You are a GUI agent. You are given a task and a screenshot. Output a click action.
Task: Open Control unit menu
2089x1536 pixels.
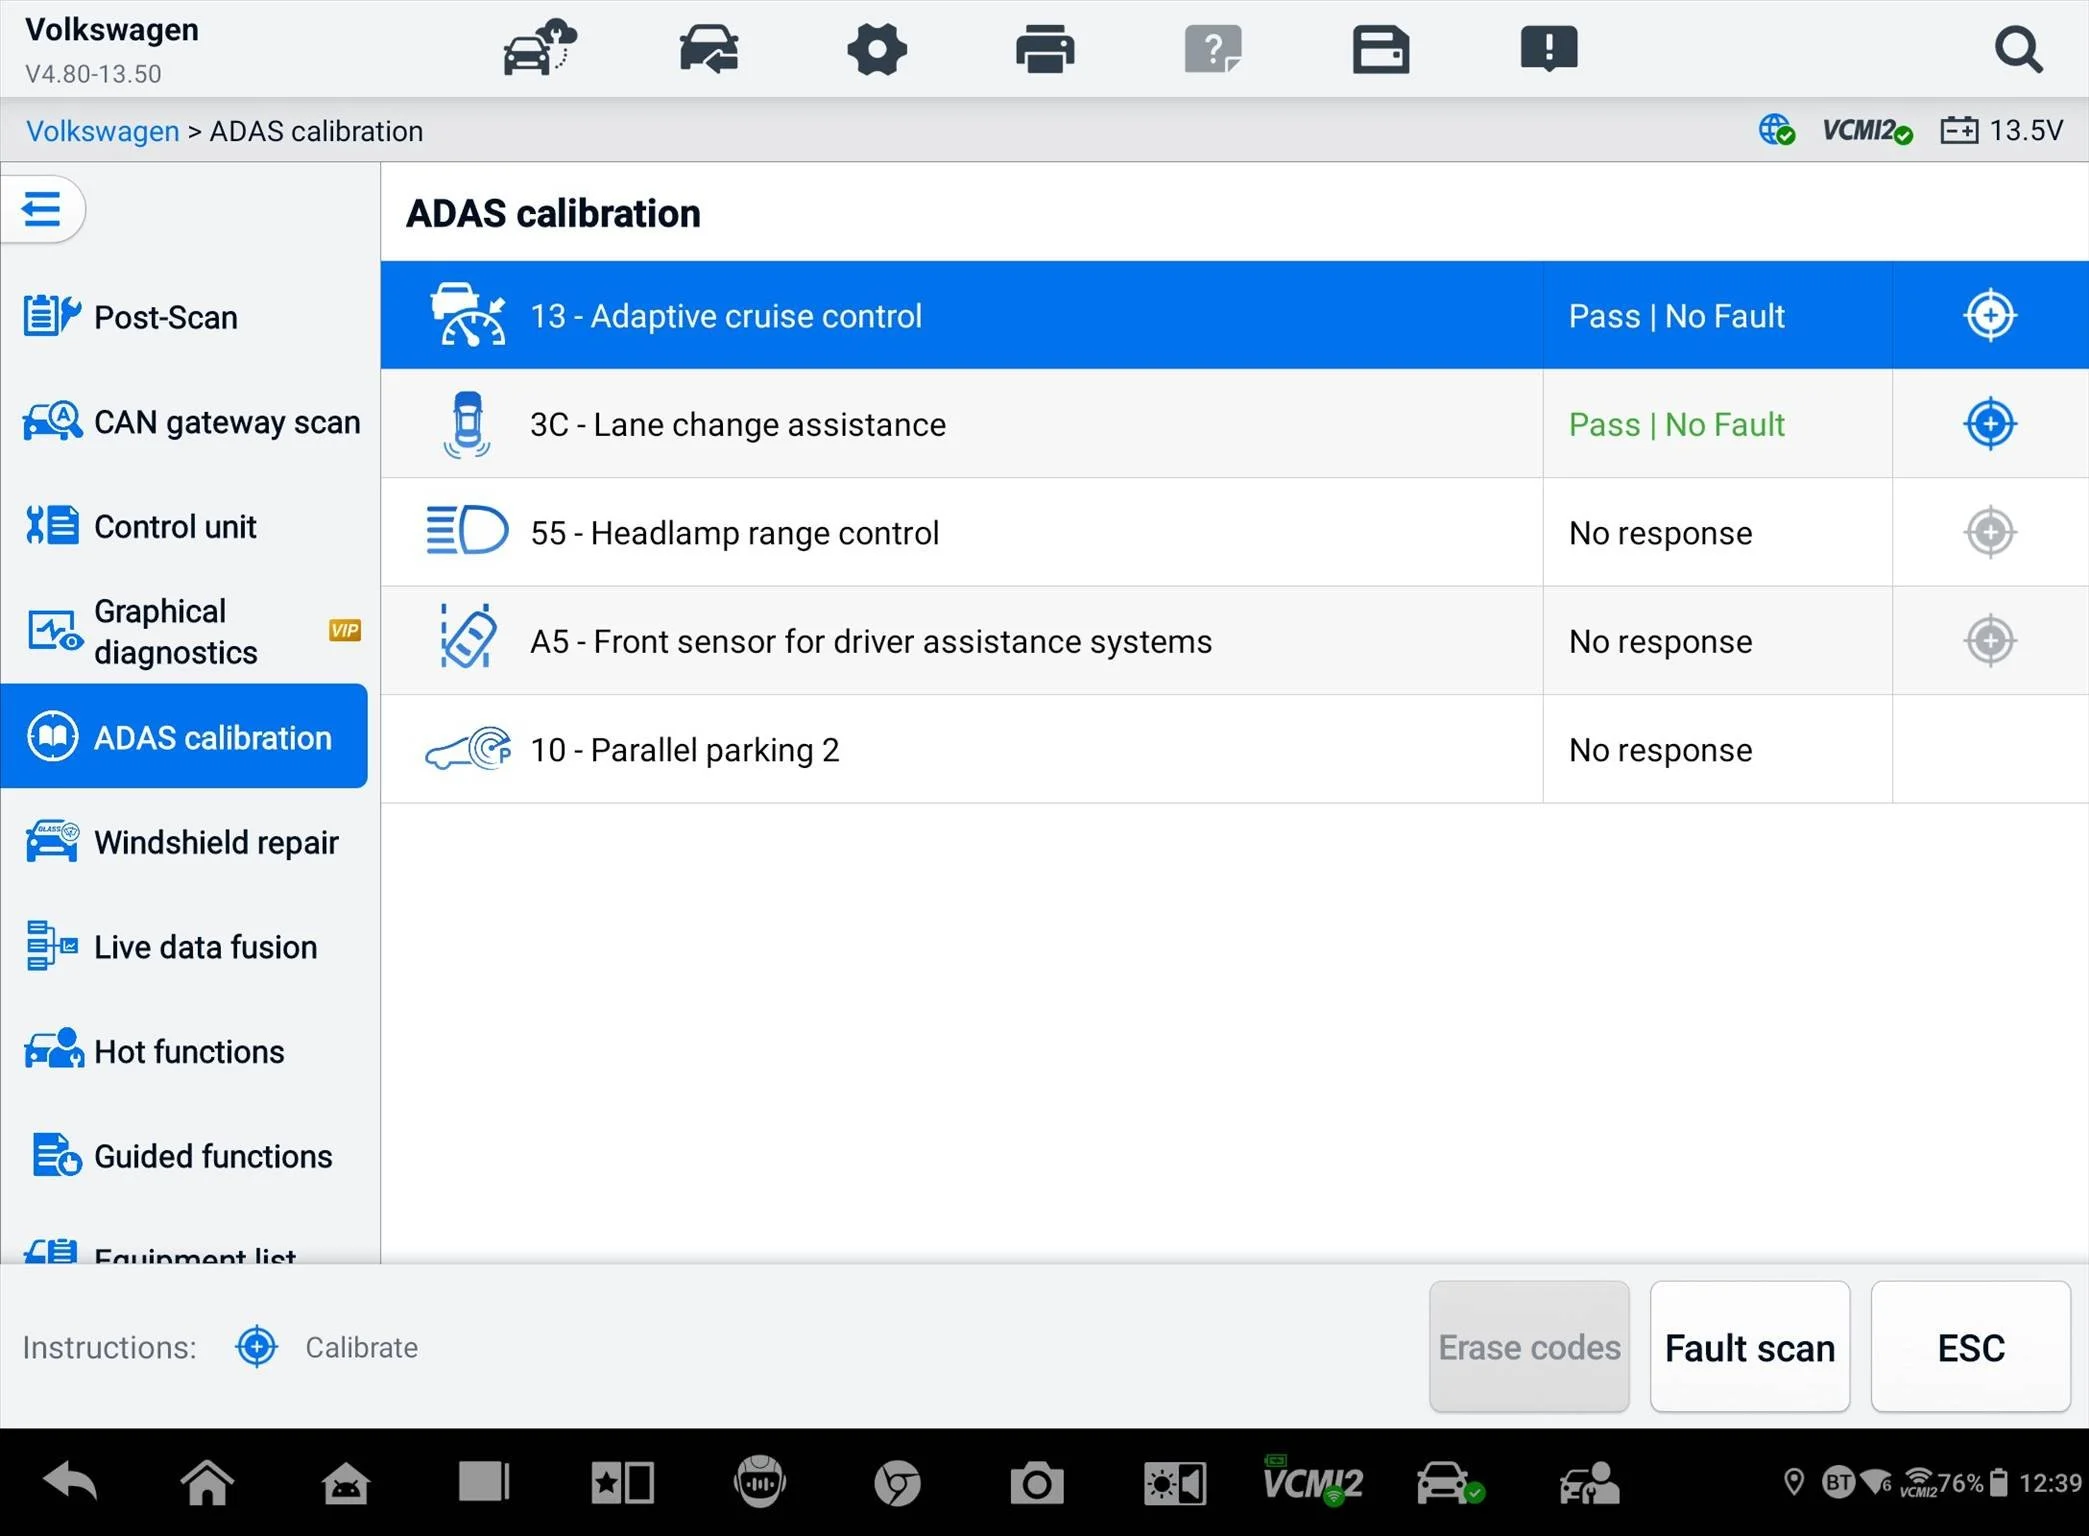[184, 526]
